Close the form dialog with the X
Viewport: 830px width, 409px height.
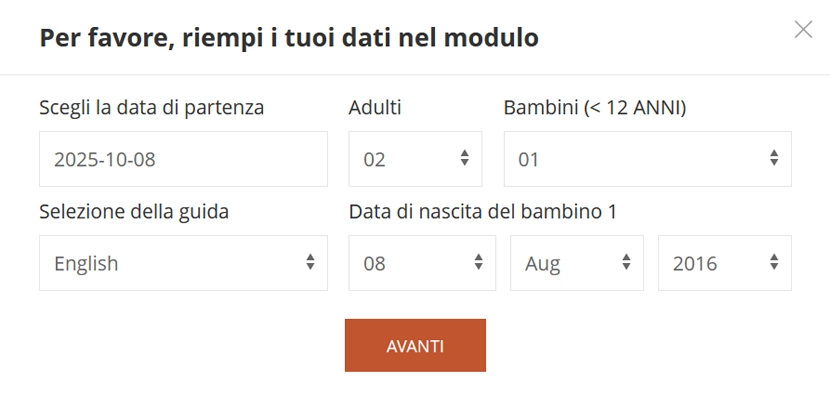click(803, 30)
